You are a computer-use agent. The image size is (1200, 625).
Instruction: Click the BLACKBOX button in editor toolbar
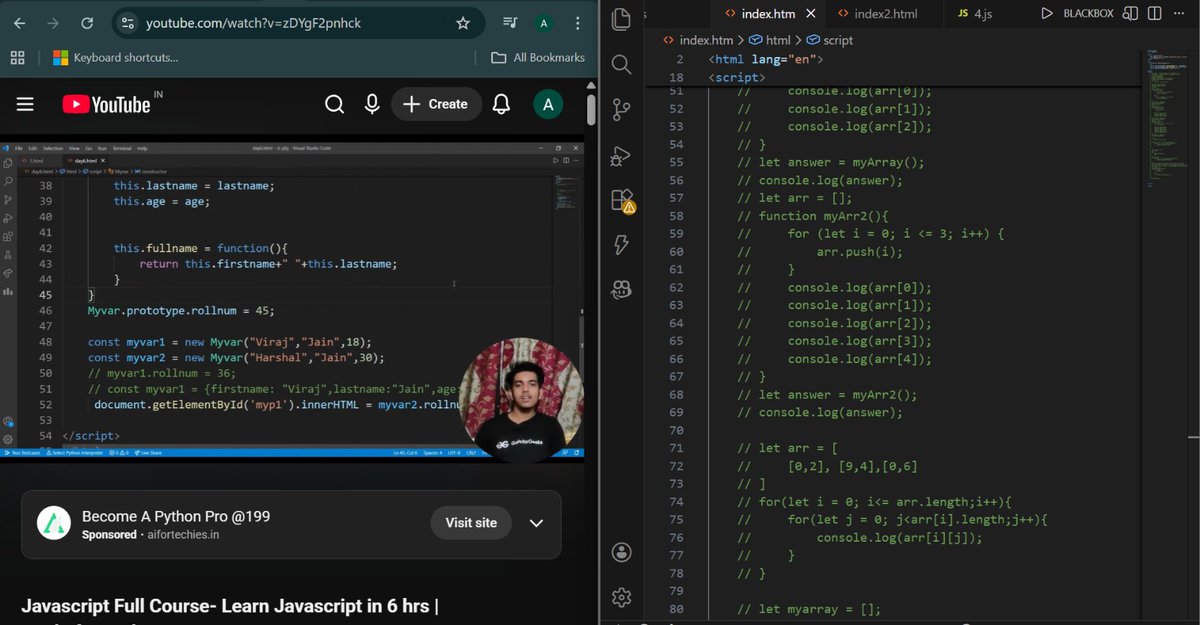coord(1088,13)
